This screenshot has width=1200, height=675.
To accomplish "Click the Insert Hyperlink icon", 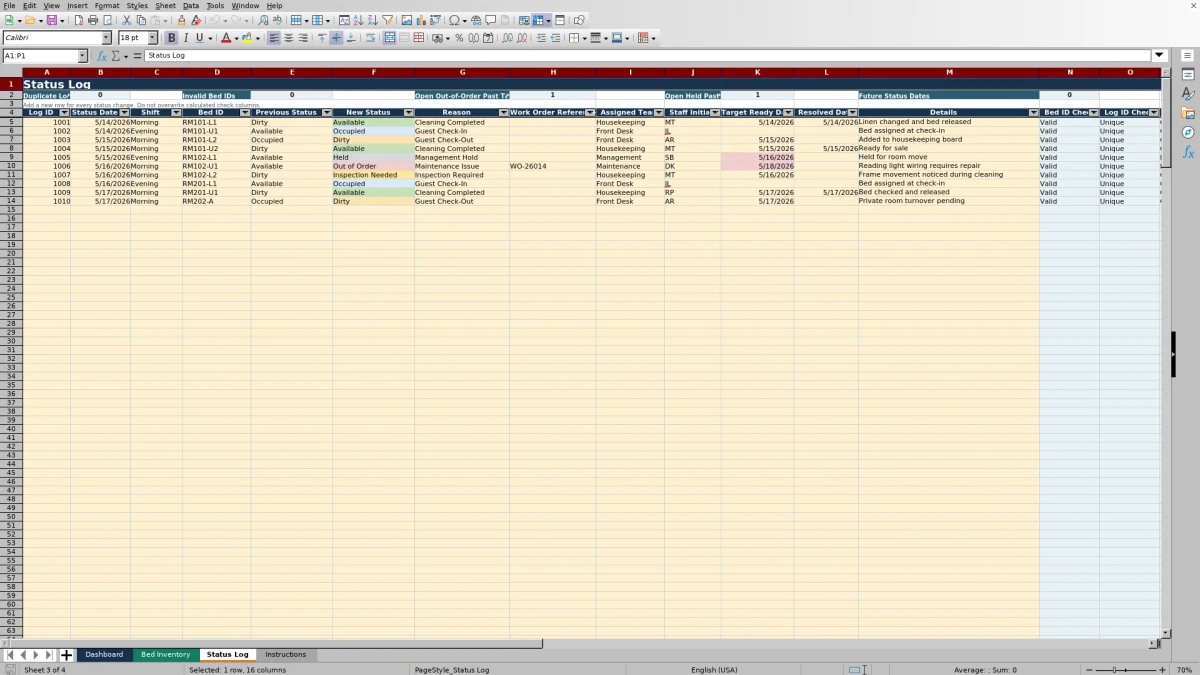I will click(x=476, y=20).
